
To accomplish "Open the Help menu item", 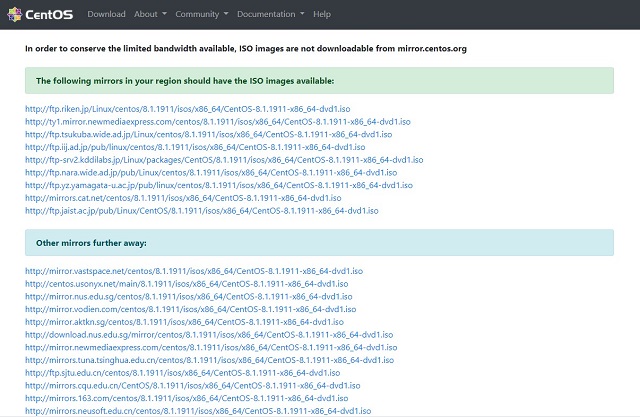I will pyautogui.click(x=322, y=14).
